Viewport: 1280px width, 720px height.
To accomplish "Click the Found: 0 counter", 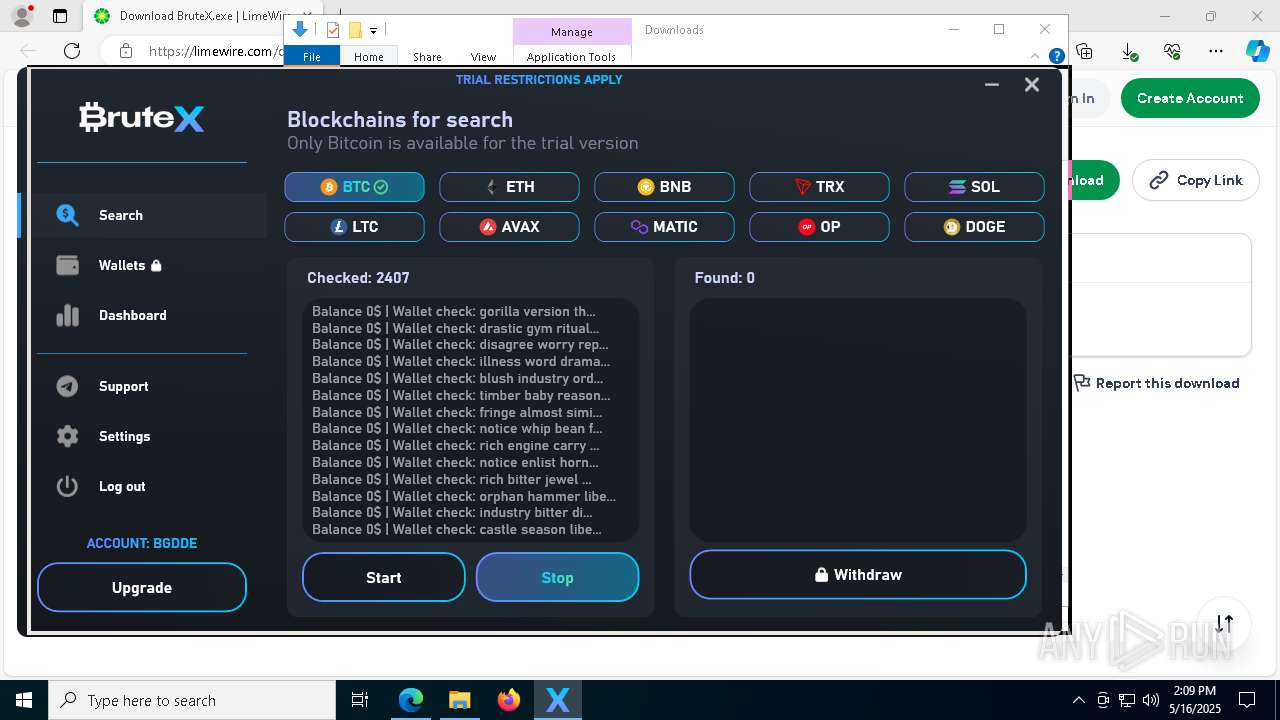I will pos(725,278).
